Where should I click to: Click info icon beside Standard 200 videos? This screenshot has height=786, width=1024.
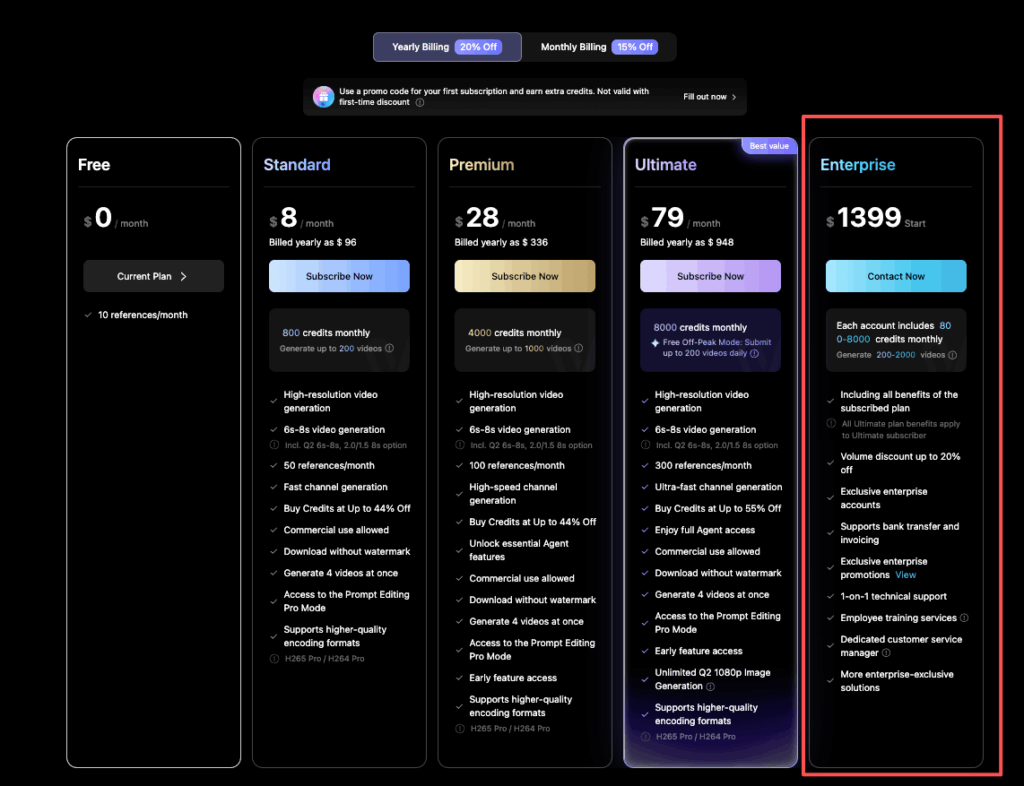click(x=389, y=348)
